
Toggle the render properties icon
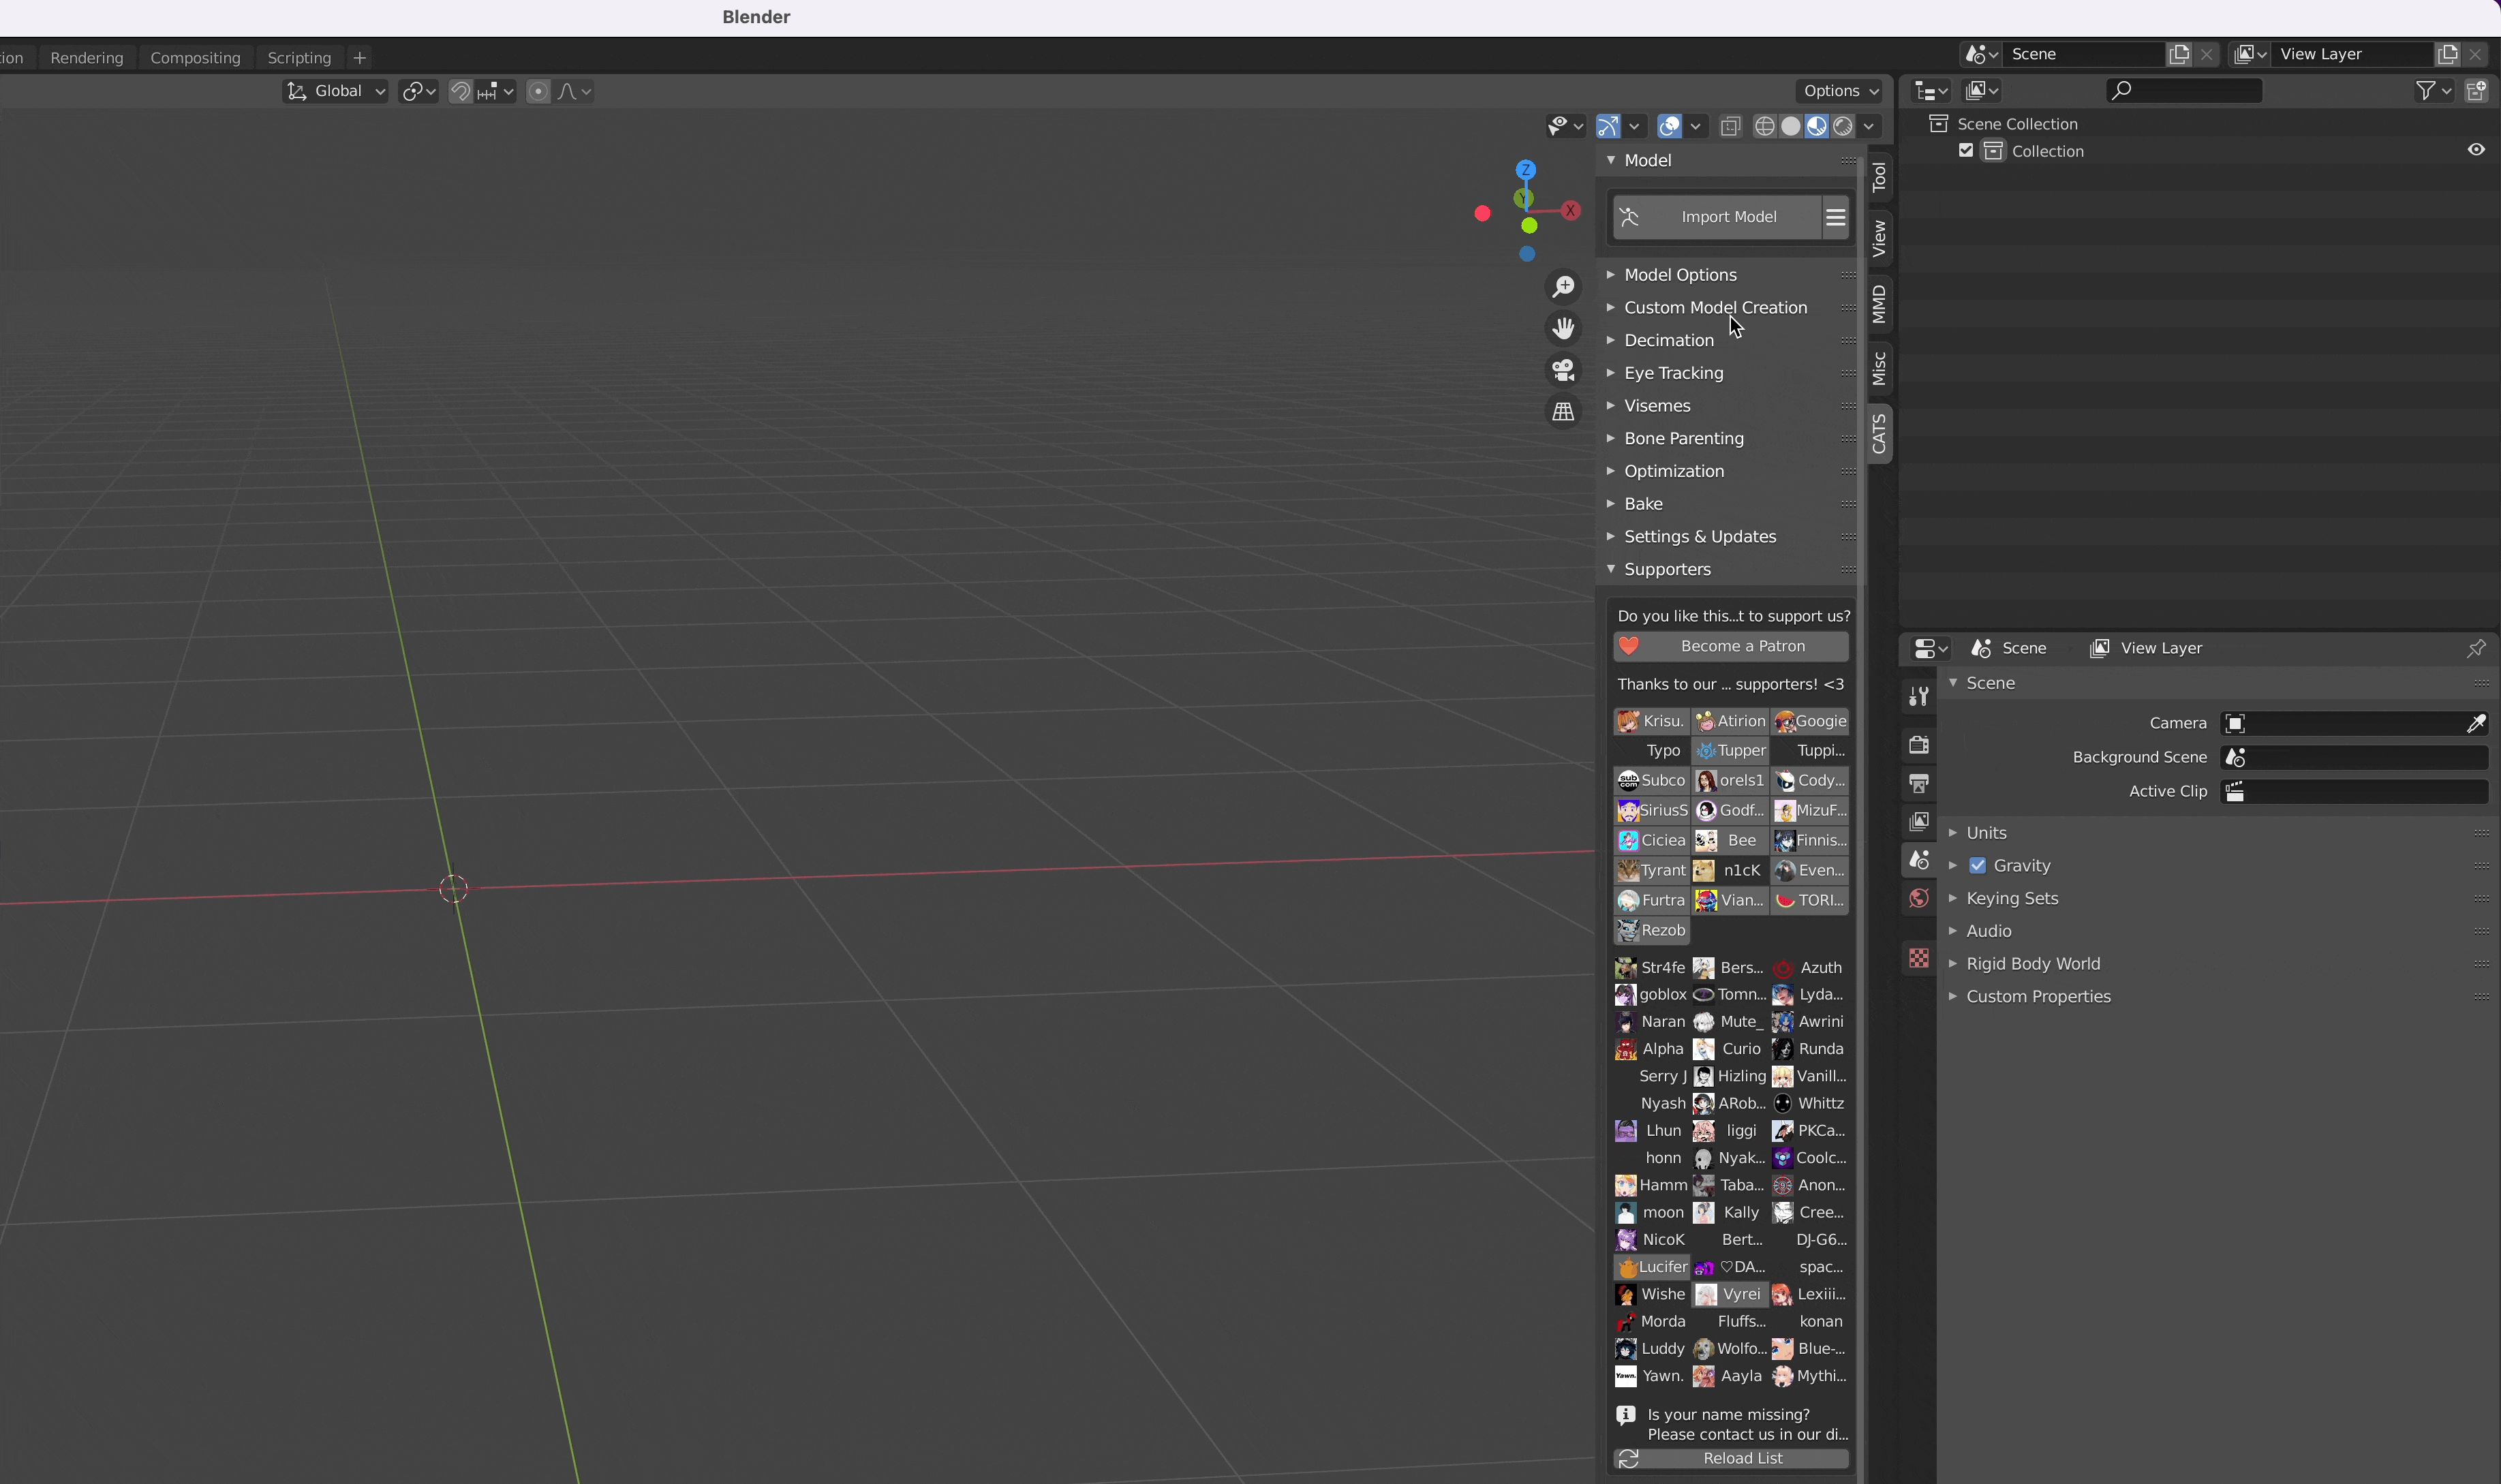pyautogui.click(x=1920, y=744)
